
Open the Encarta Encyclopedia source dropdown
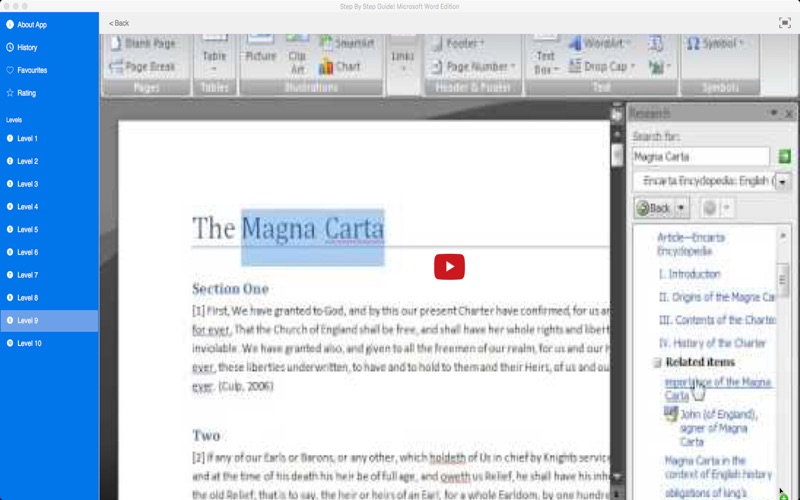coord(782,182)
